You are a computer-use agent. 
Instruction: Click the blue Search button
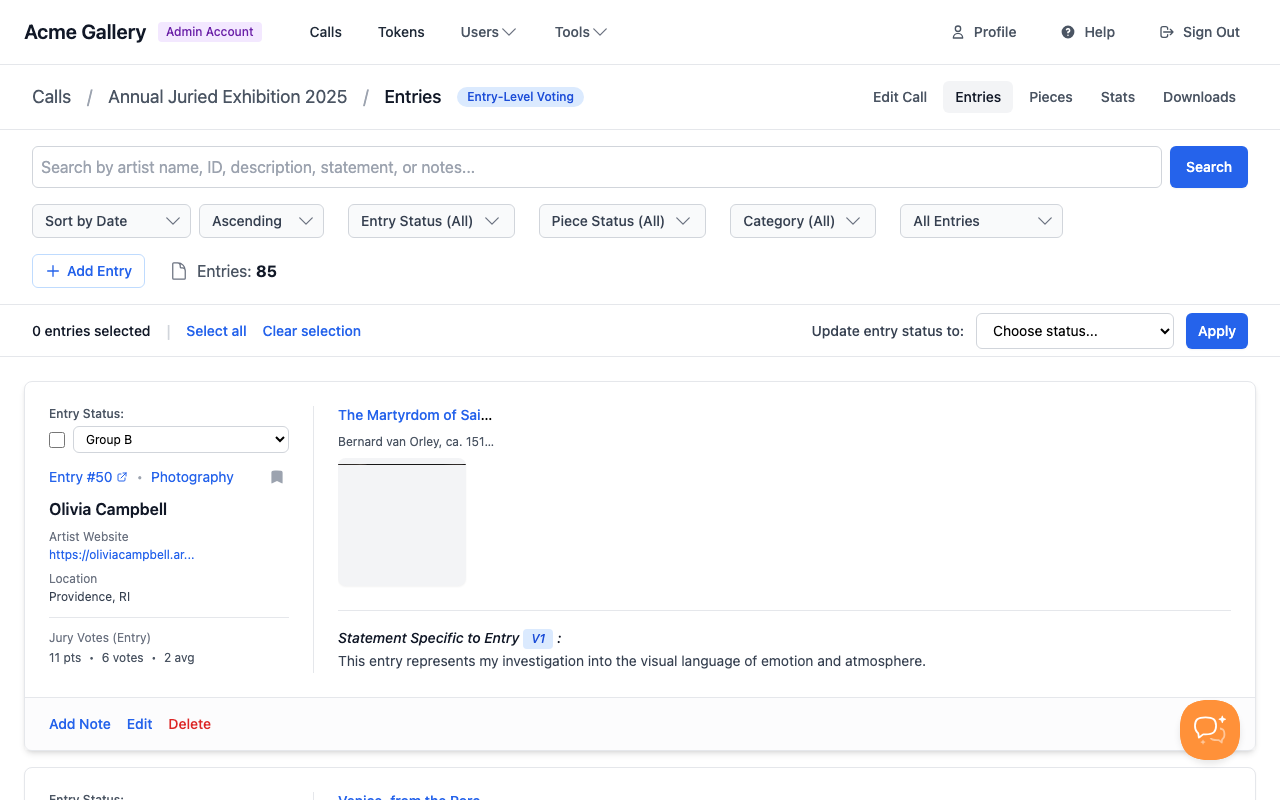(1208, 167)
